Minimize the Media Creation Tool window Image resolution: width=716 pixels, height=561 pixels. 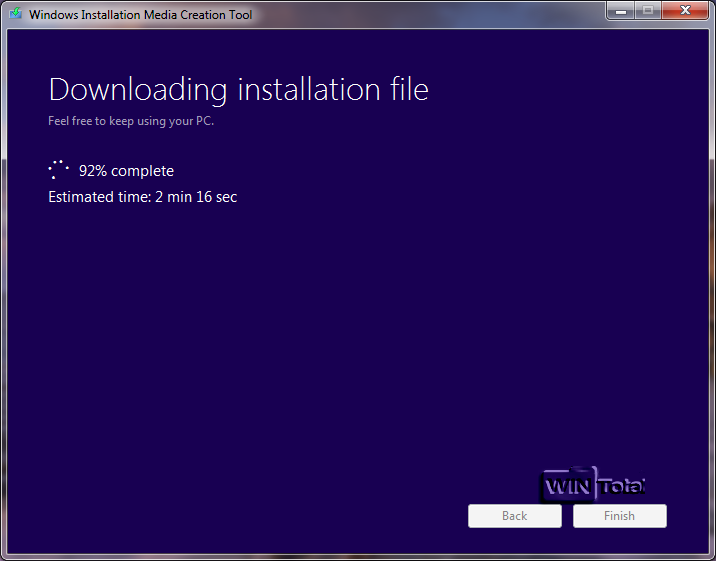point(621,11)
